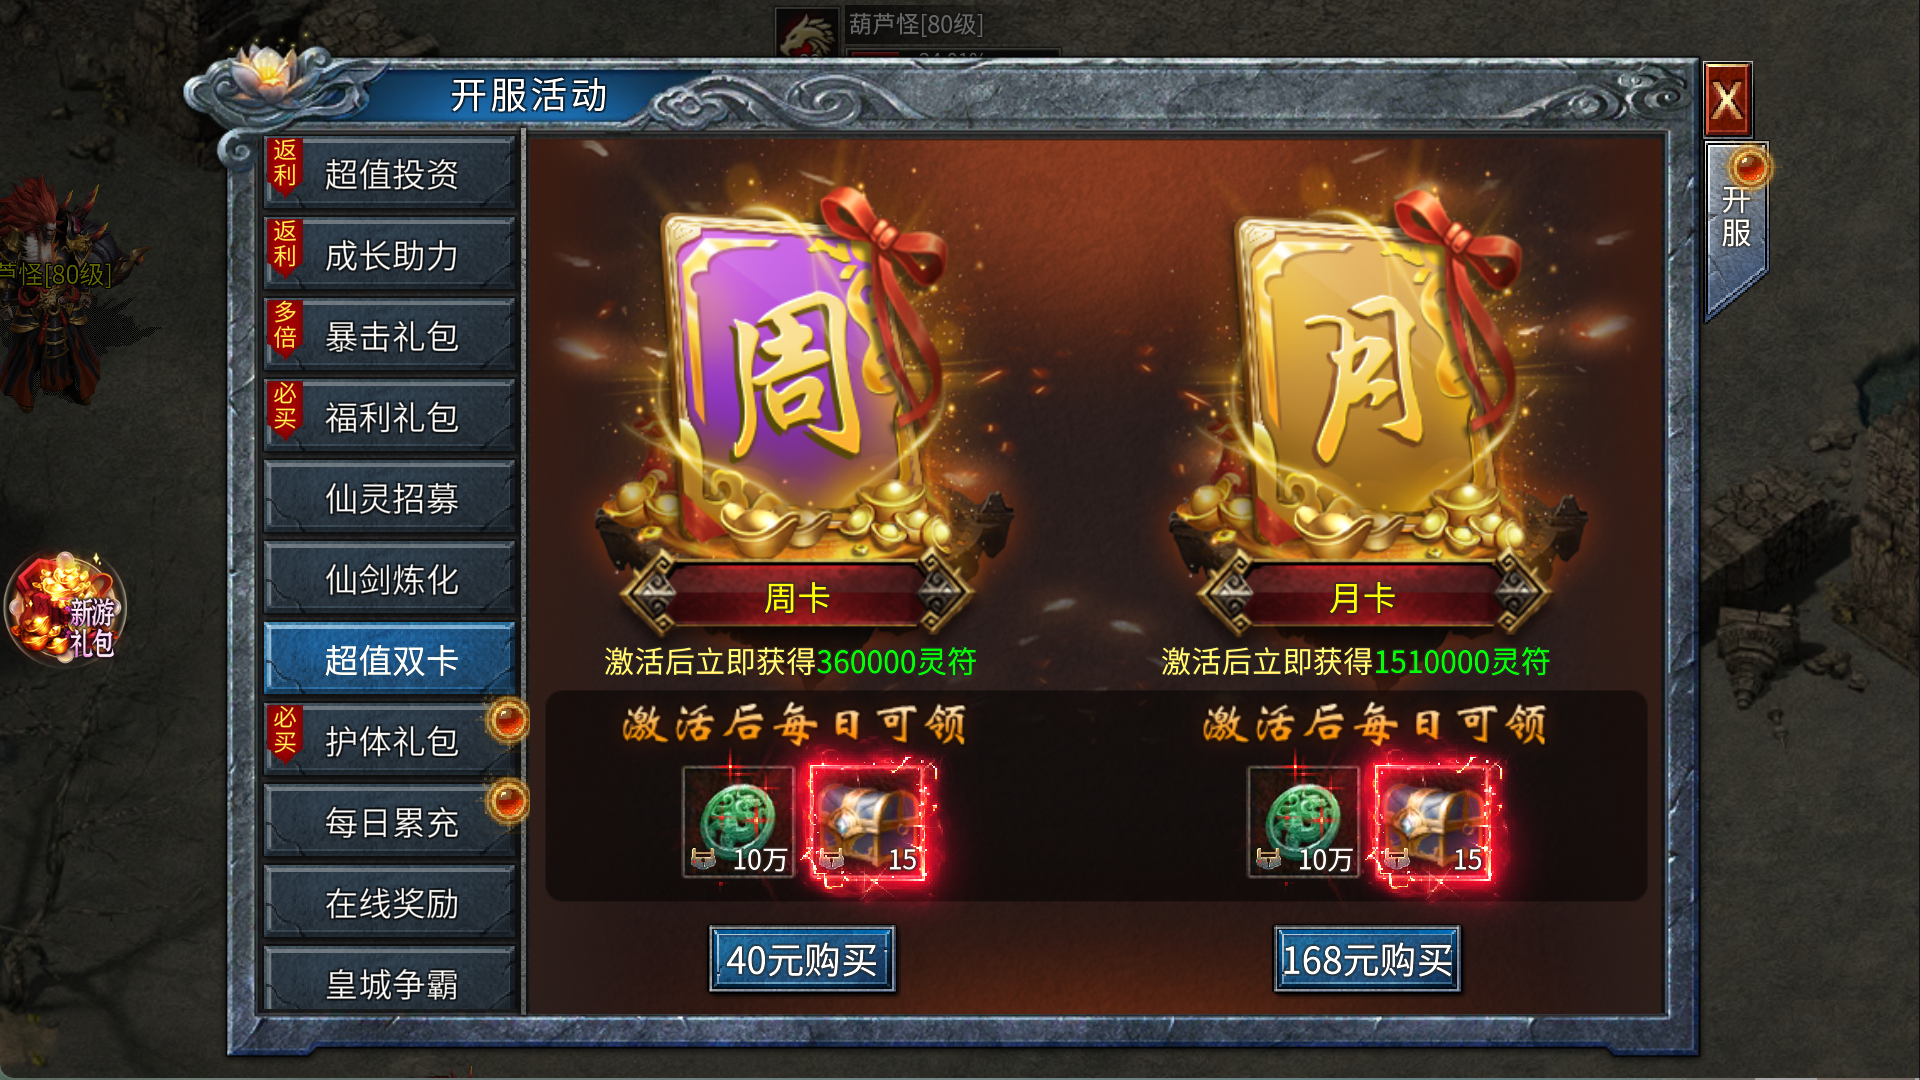
Task: Select the monthly card treasure chest reward
Action: click(1433, 822)
